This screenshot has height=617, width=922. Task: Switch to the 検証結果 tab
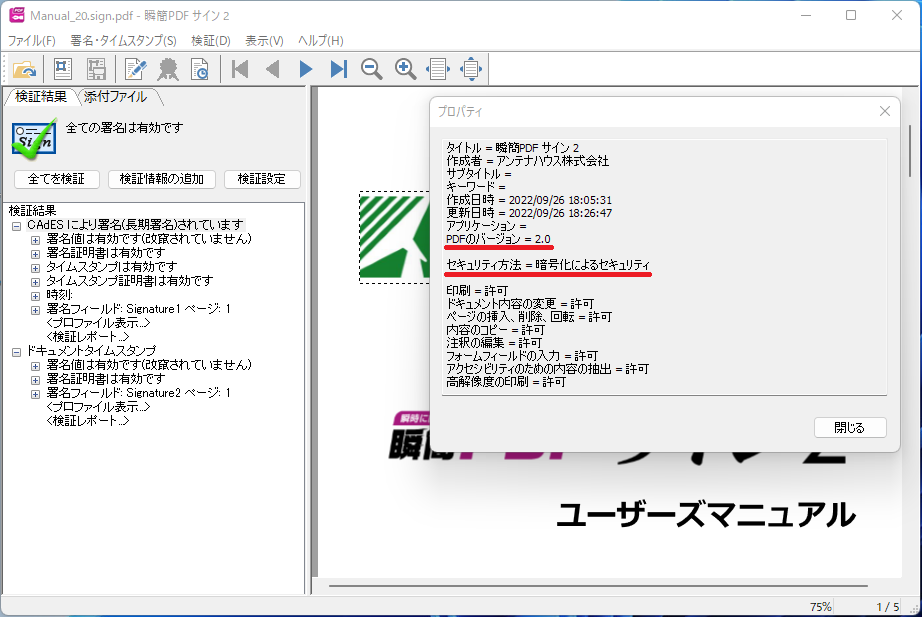(x=41, y=97)
